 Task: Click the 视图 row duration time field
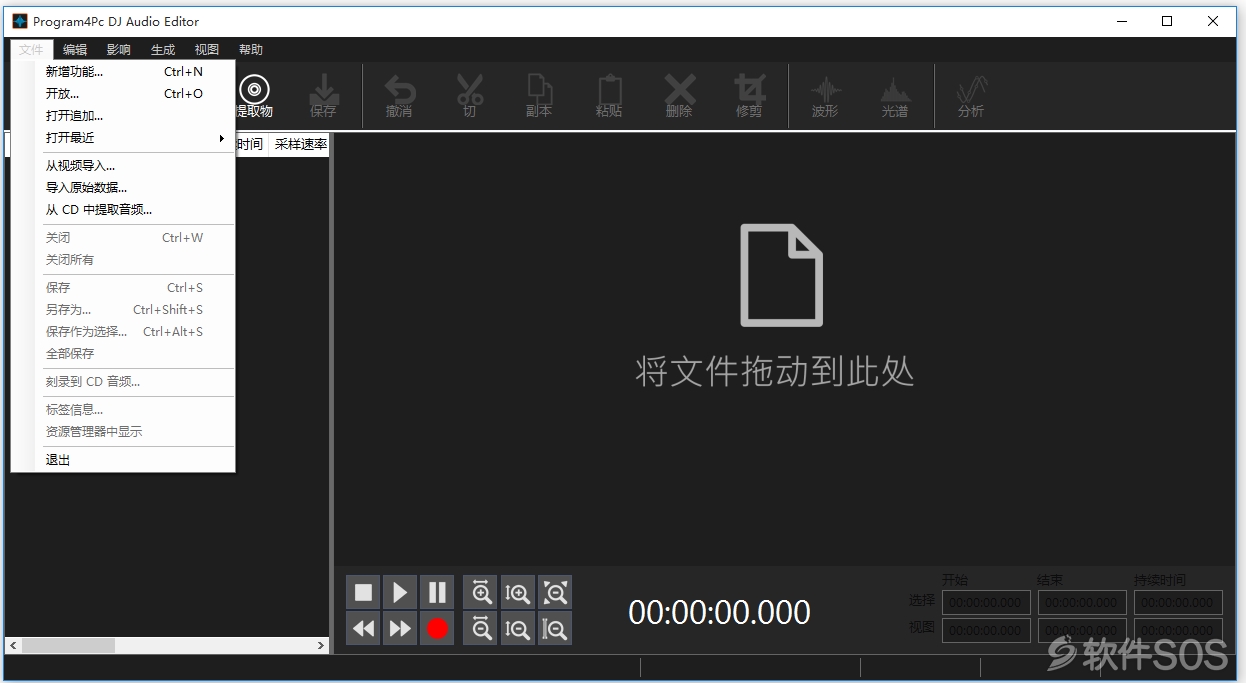click(x=1178, y=630)
